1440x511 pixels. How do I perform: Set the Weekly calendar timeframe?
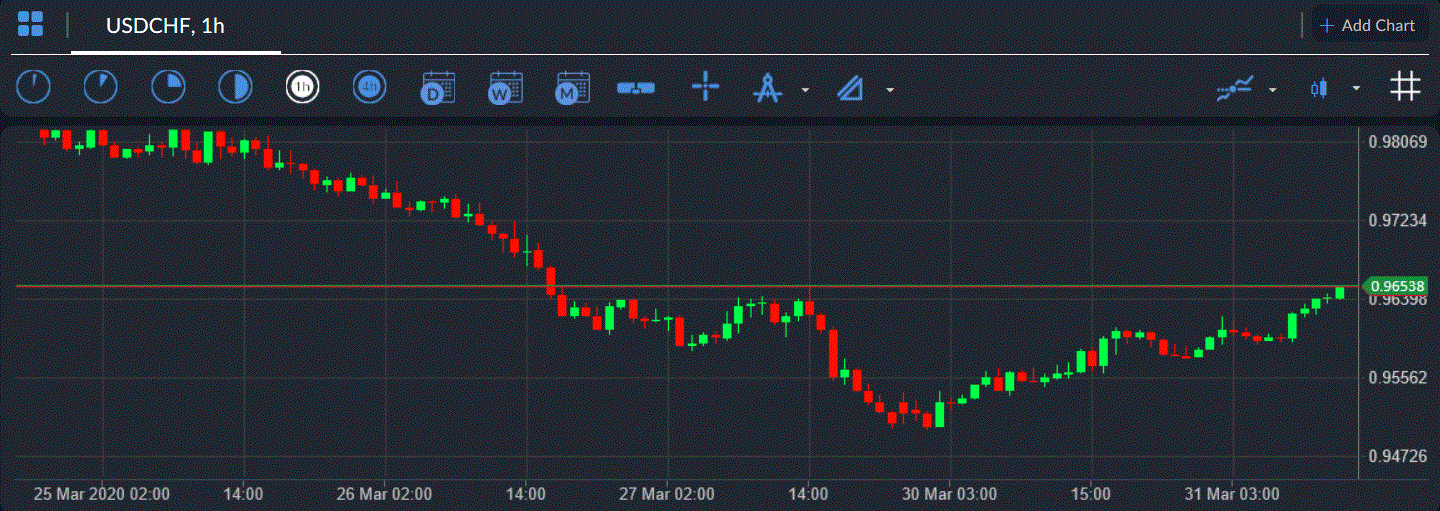504,88
